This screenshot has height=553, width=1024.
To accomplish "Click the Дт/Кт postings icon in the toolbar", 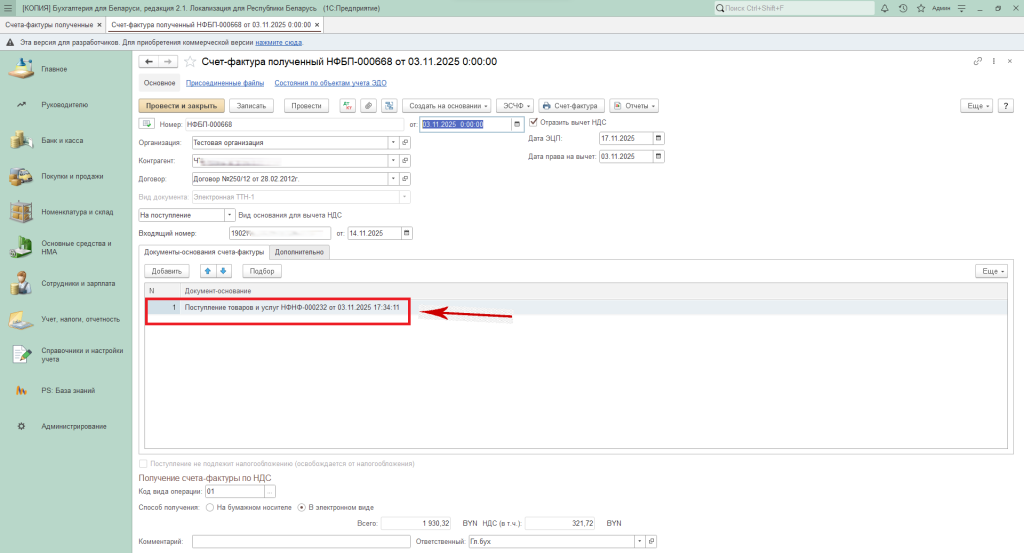I will pos(347,105).
